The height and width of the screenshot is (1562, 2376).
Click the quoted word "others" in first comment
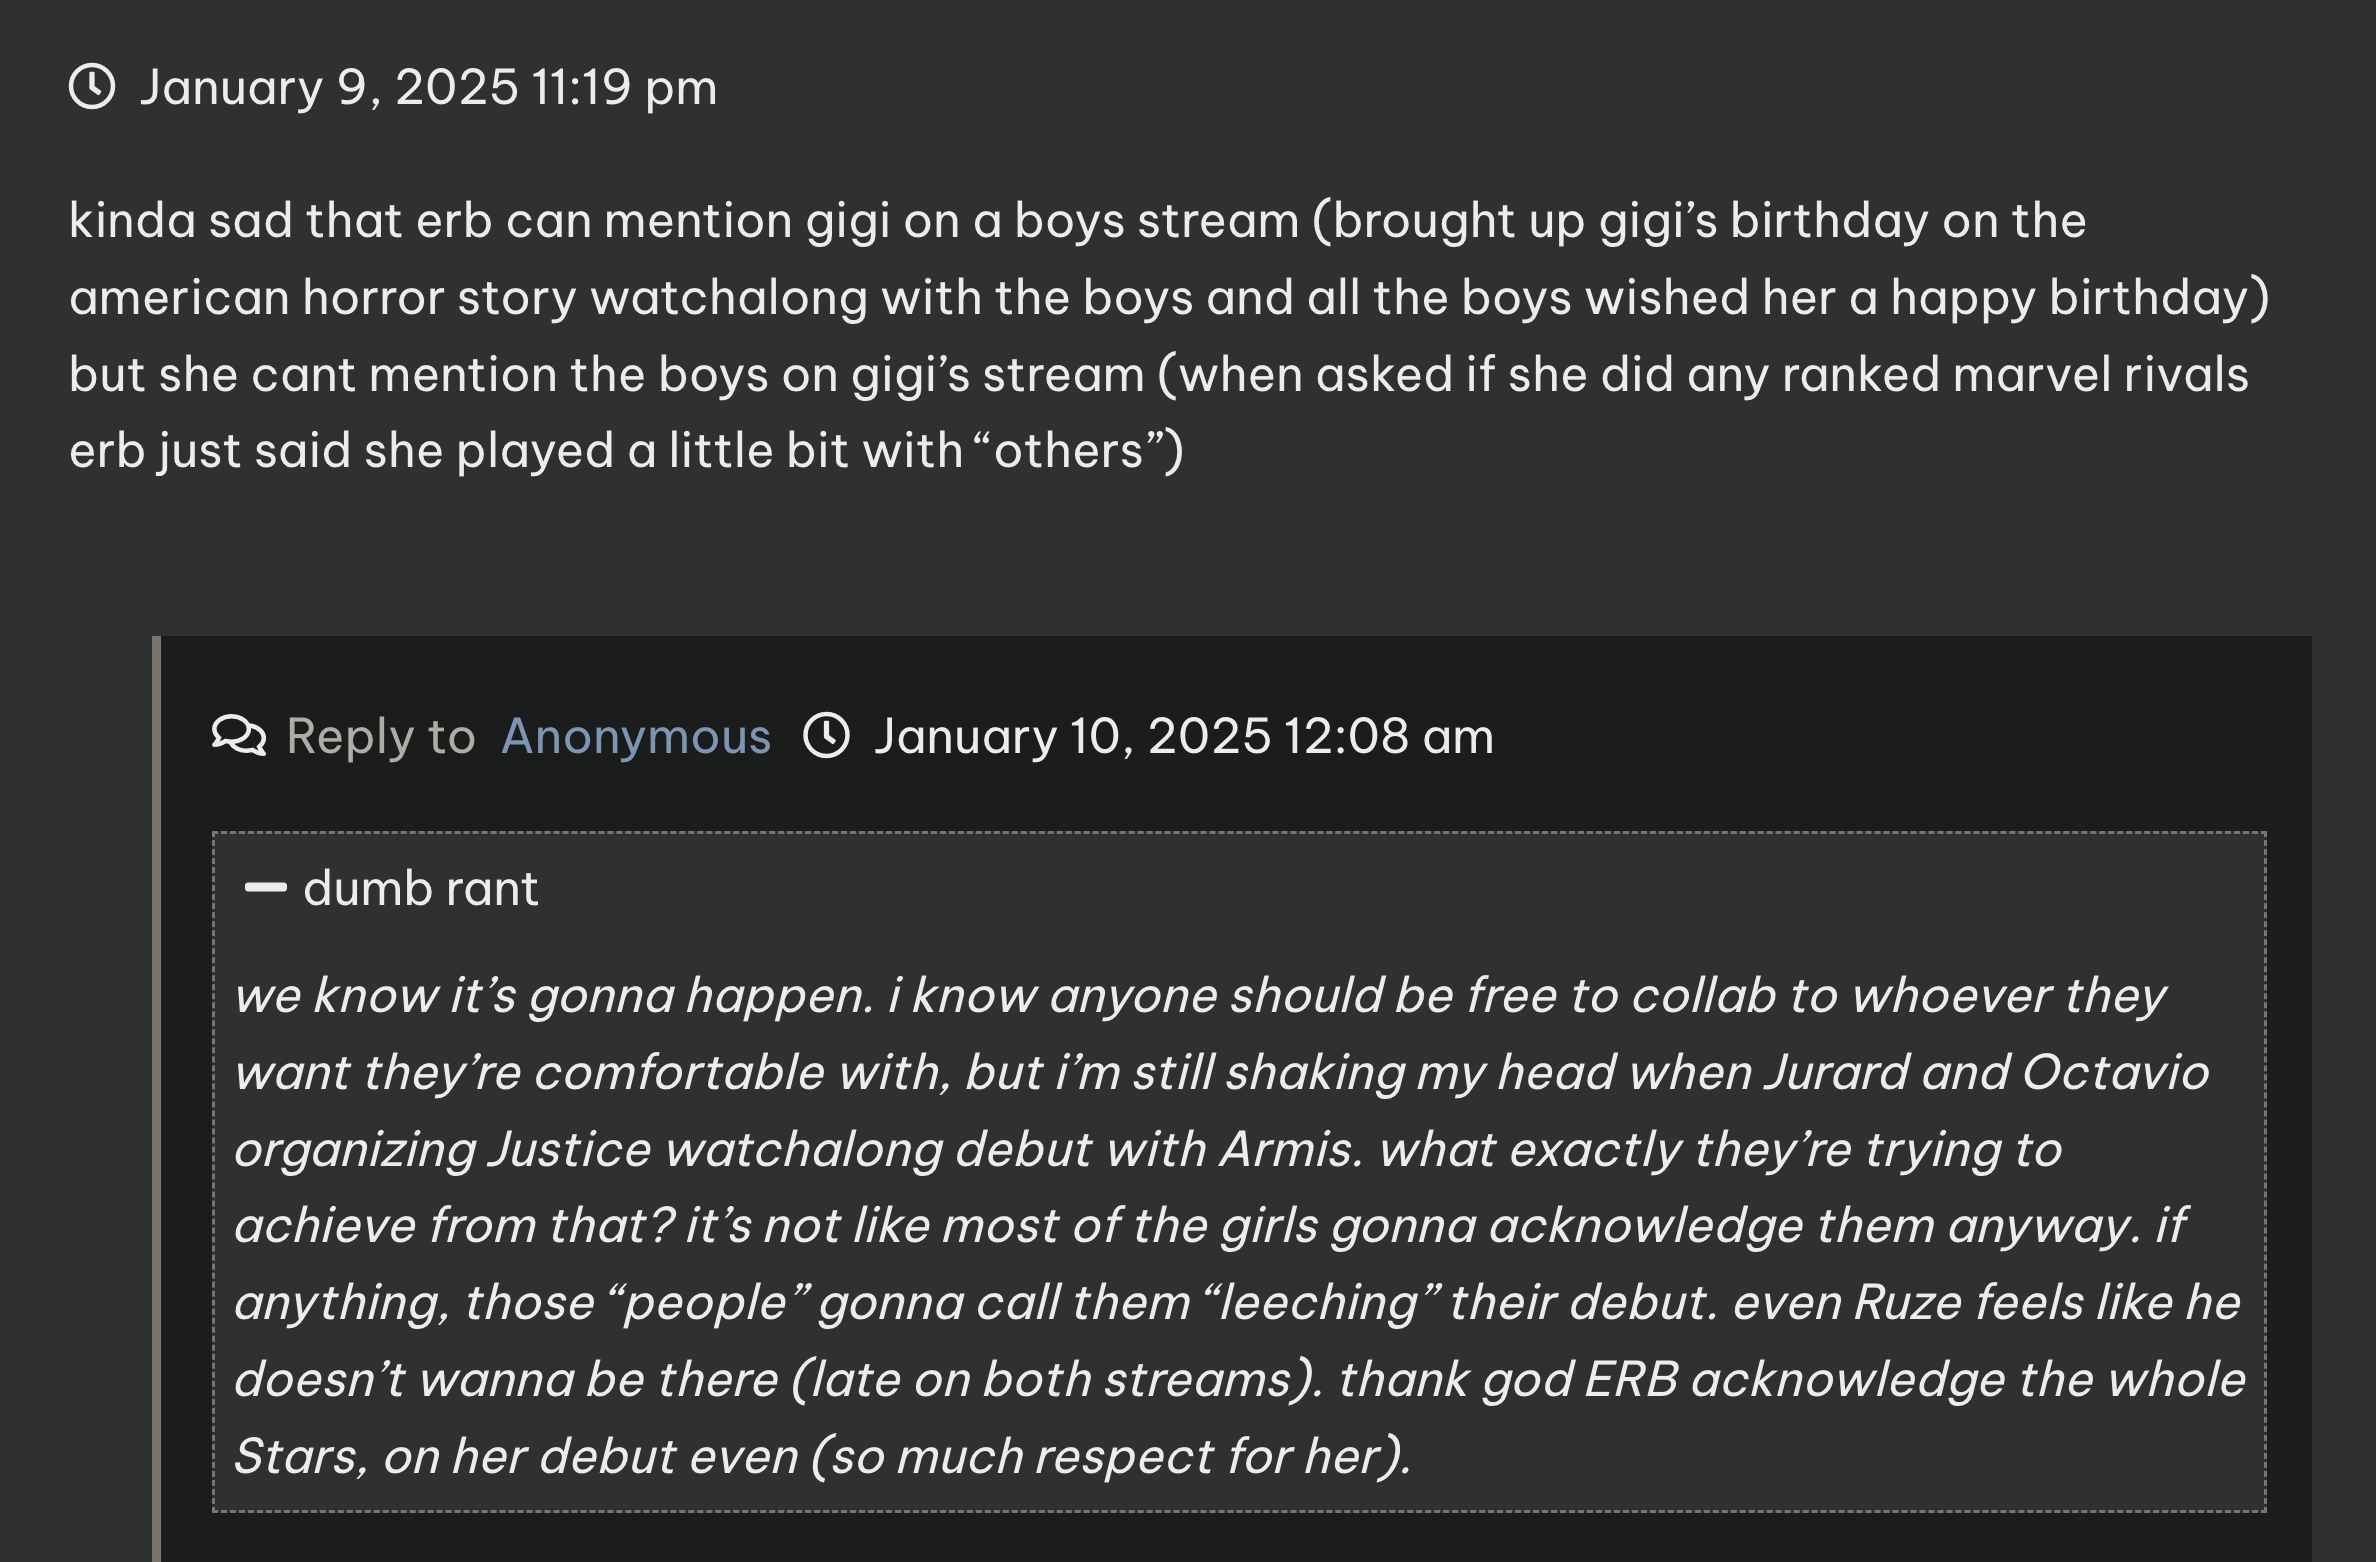pos(1067,451)
